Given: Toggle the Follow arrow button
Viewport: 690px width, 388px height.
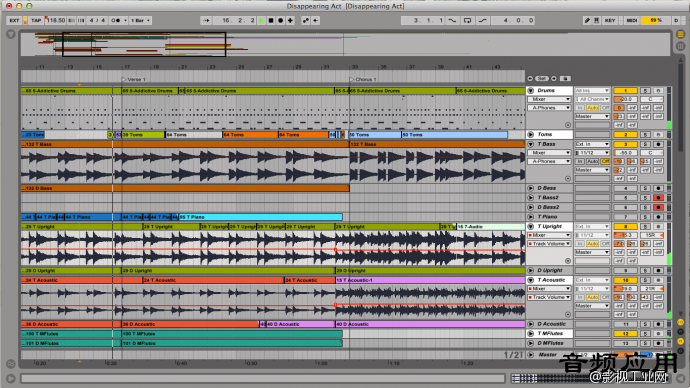Looking at the screenshot, I should click(x=206, y=20).
